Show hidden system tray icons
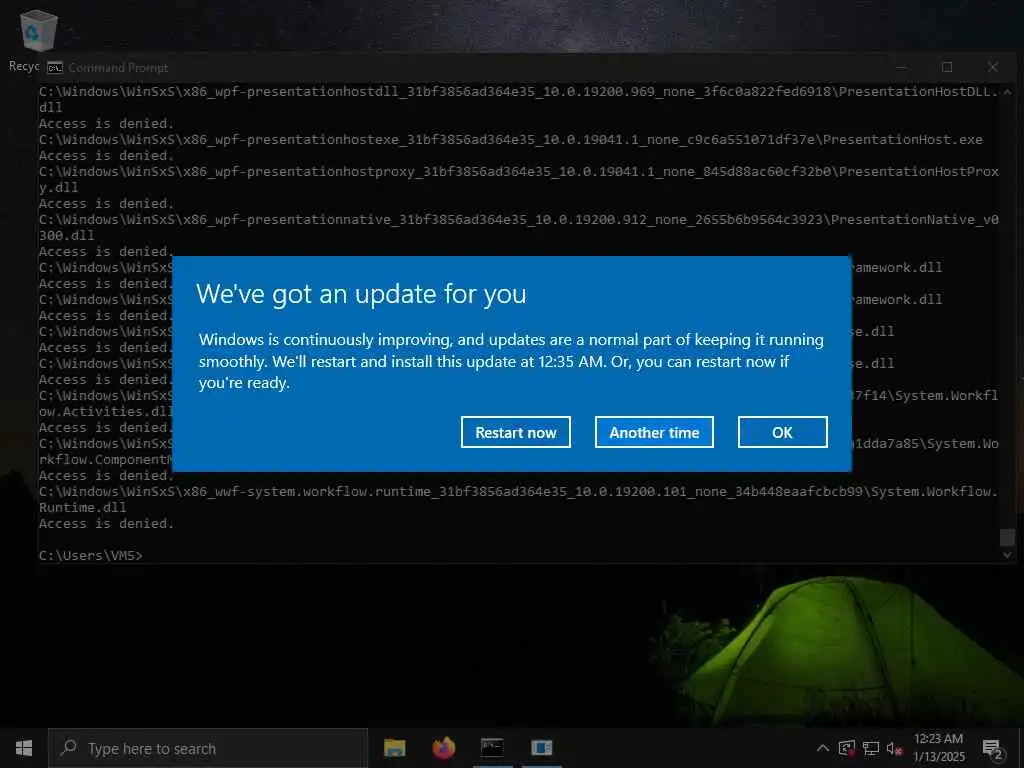The height and width of the screenshot is (768, 1024). pos(823,748)
